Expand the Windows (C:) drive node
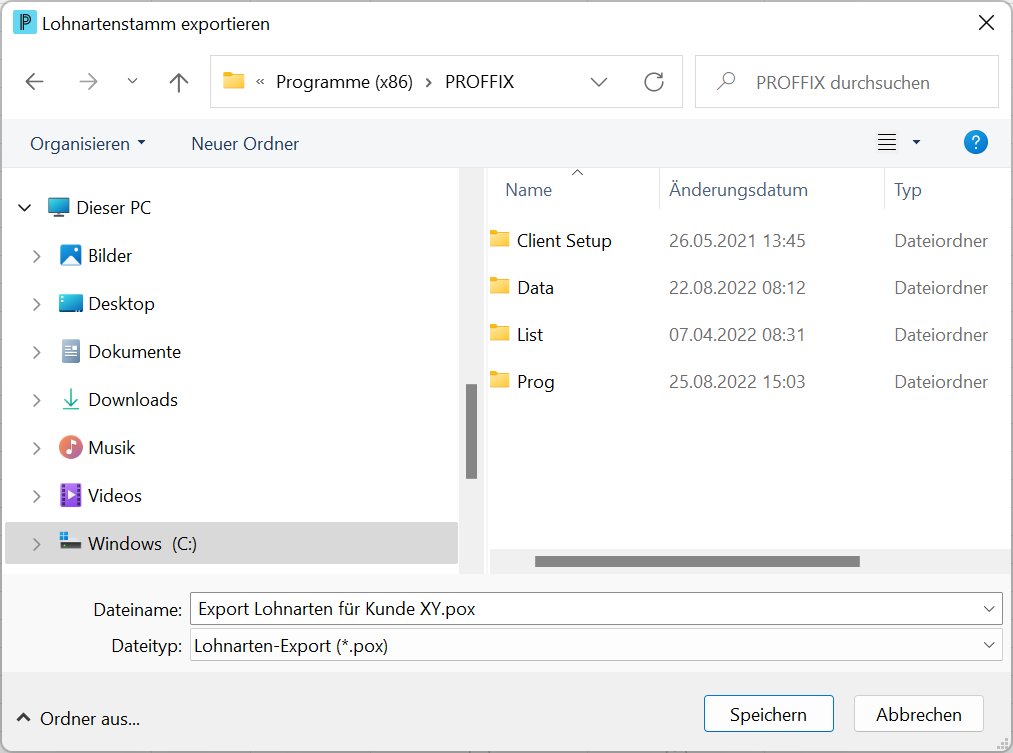1013x753 pixels. (x=37, y=544)
